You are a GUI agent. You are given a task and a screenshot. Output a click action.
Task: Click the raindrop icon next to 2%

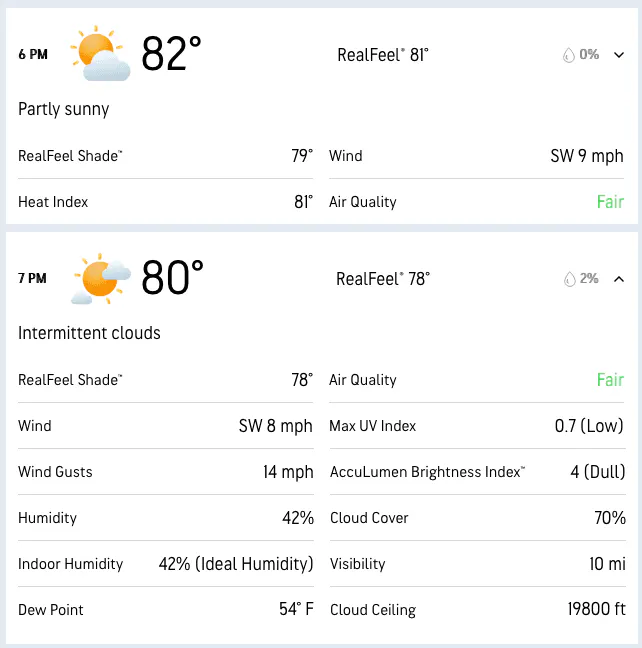coord(570,279)
